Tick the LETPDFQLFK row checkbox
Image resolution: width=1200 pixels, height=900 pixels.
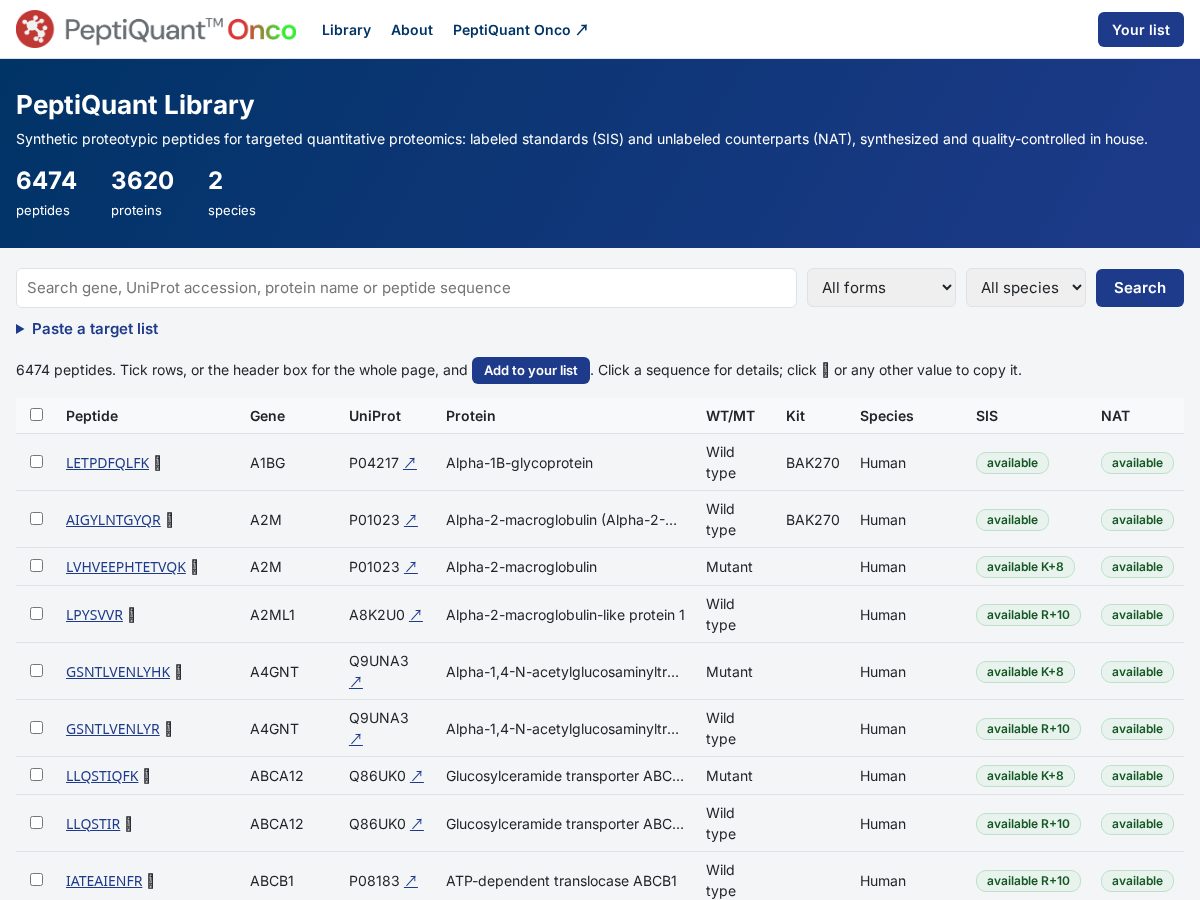click(x=37, y=462)
